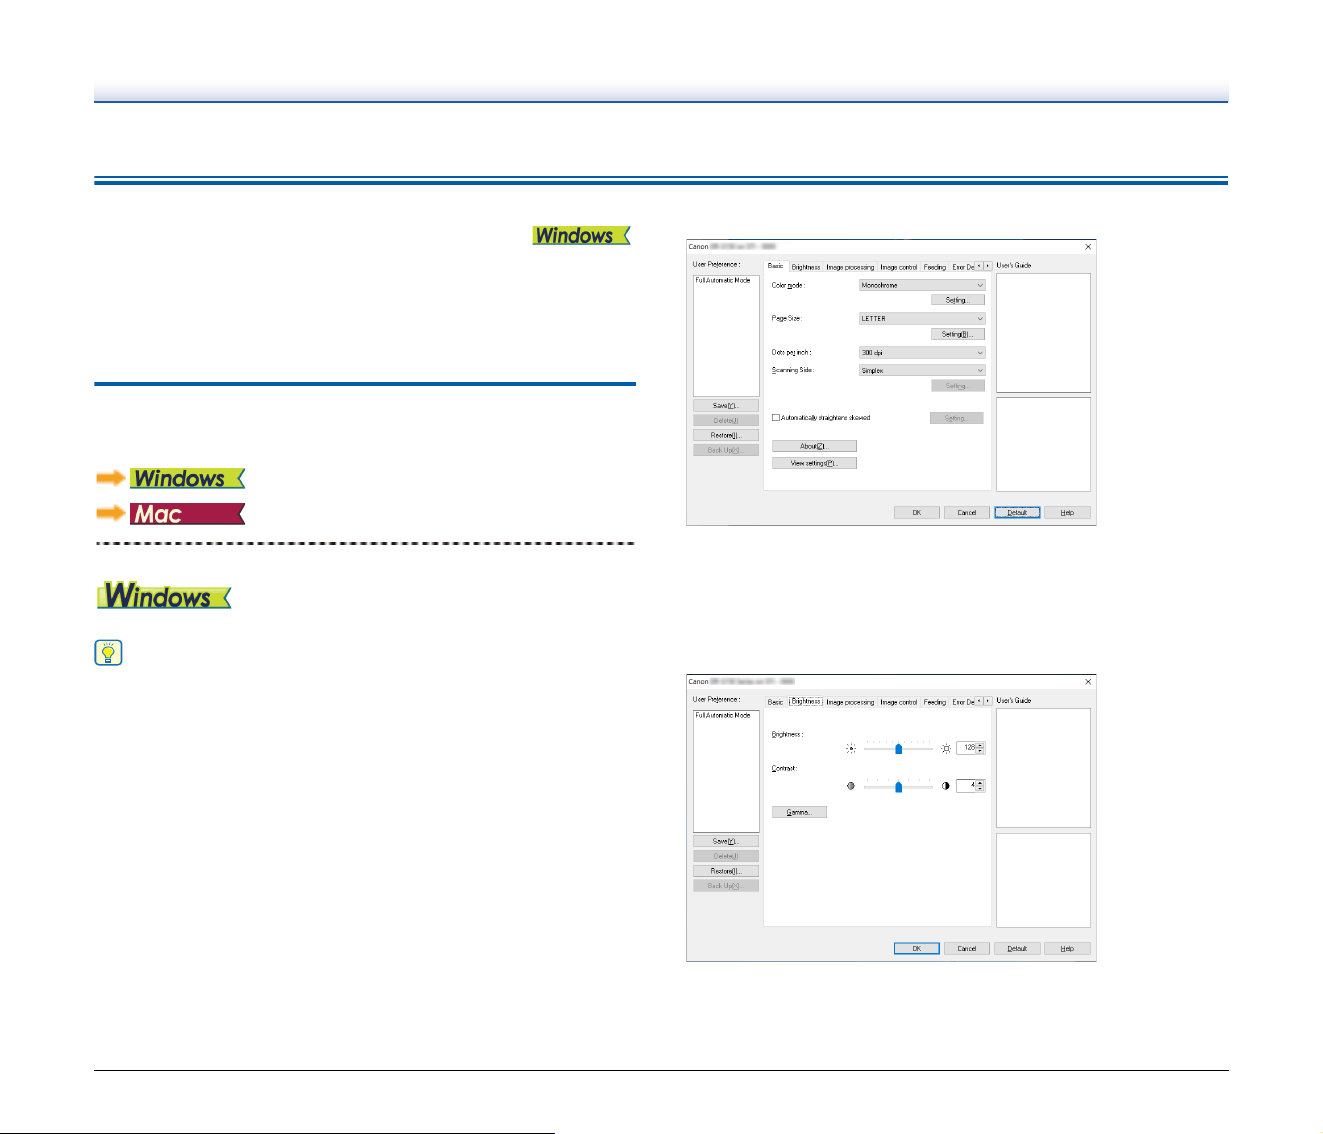Open the Scanning Side Simplex dropdown

tap(922, 370)
